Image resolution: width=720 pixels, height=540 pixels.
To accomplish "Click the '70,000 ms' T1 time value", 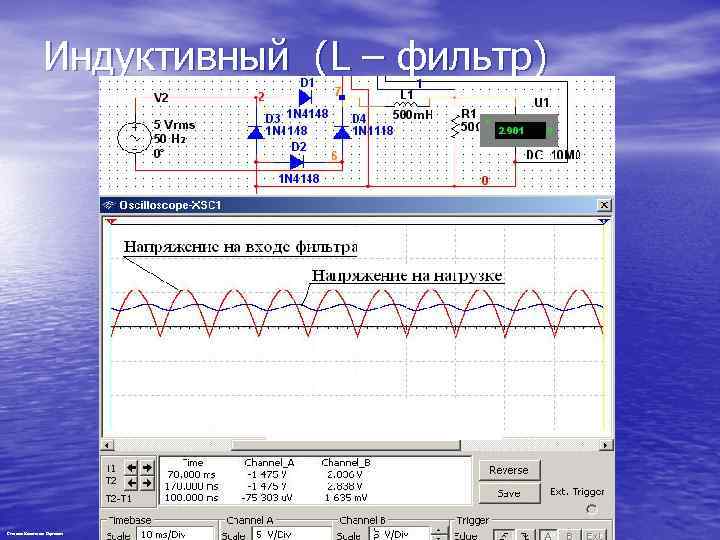I will [x=191, y=474].
